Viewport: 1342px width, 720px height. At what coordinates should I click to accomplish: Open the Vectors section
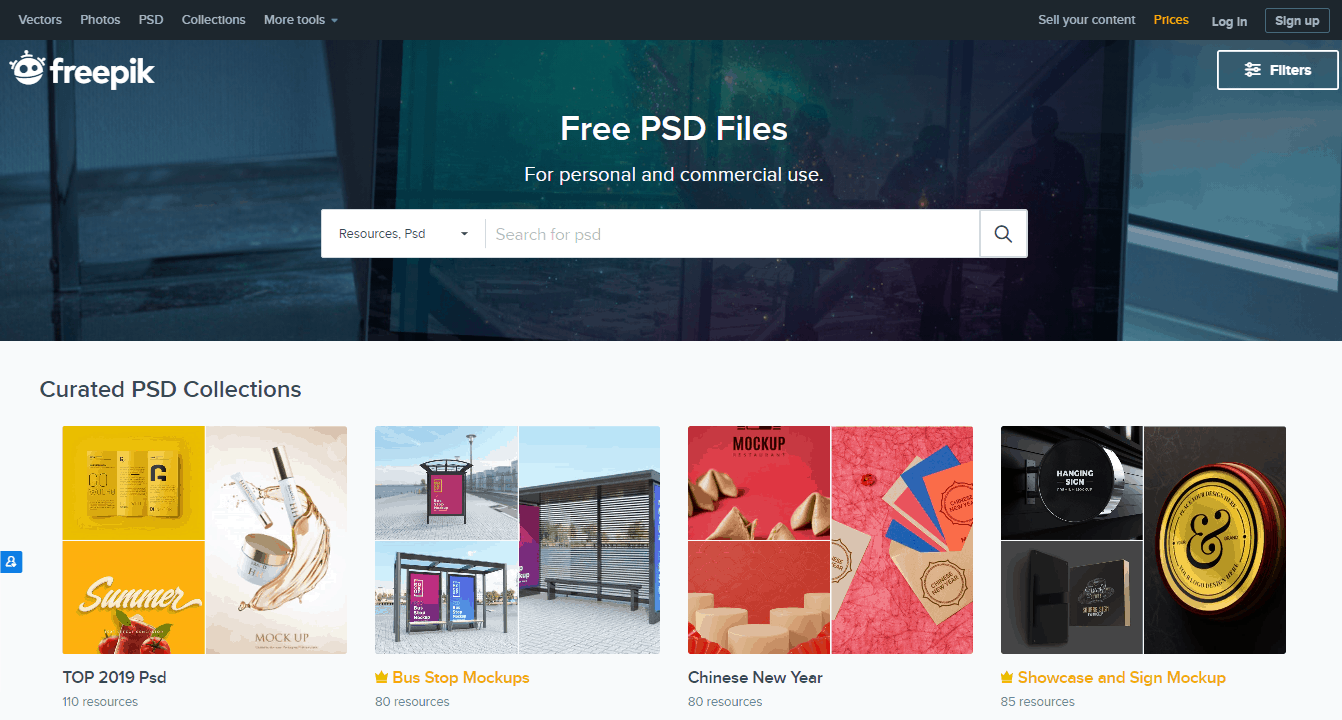pos(40,20)
